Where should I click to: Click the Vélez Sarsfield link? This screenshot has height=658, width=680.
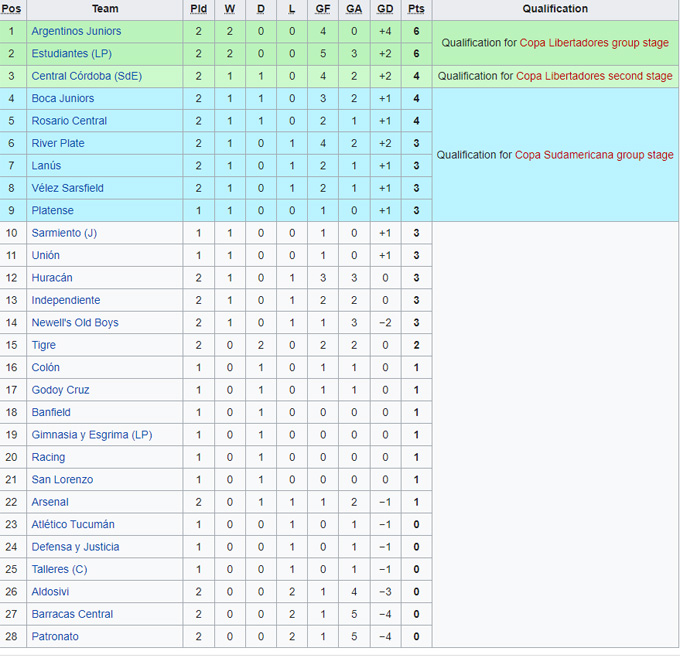[67, 188]
